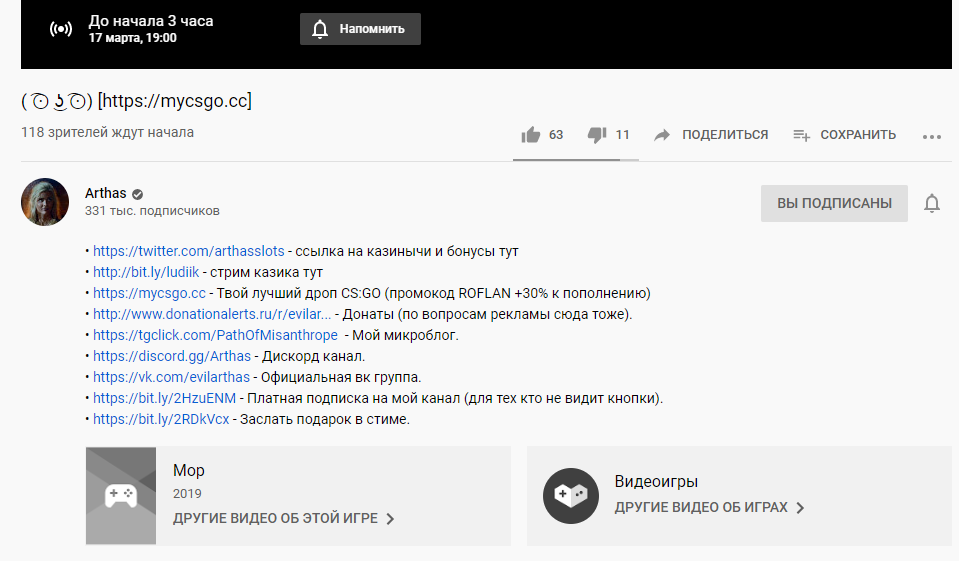Open the twitter.com/arthasslots link
Viewport: 959px width, 561px height.
tap(188, 251)
